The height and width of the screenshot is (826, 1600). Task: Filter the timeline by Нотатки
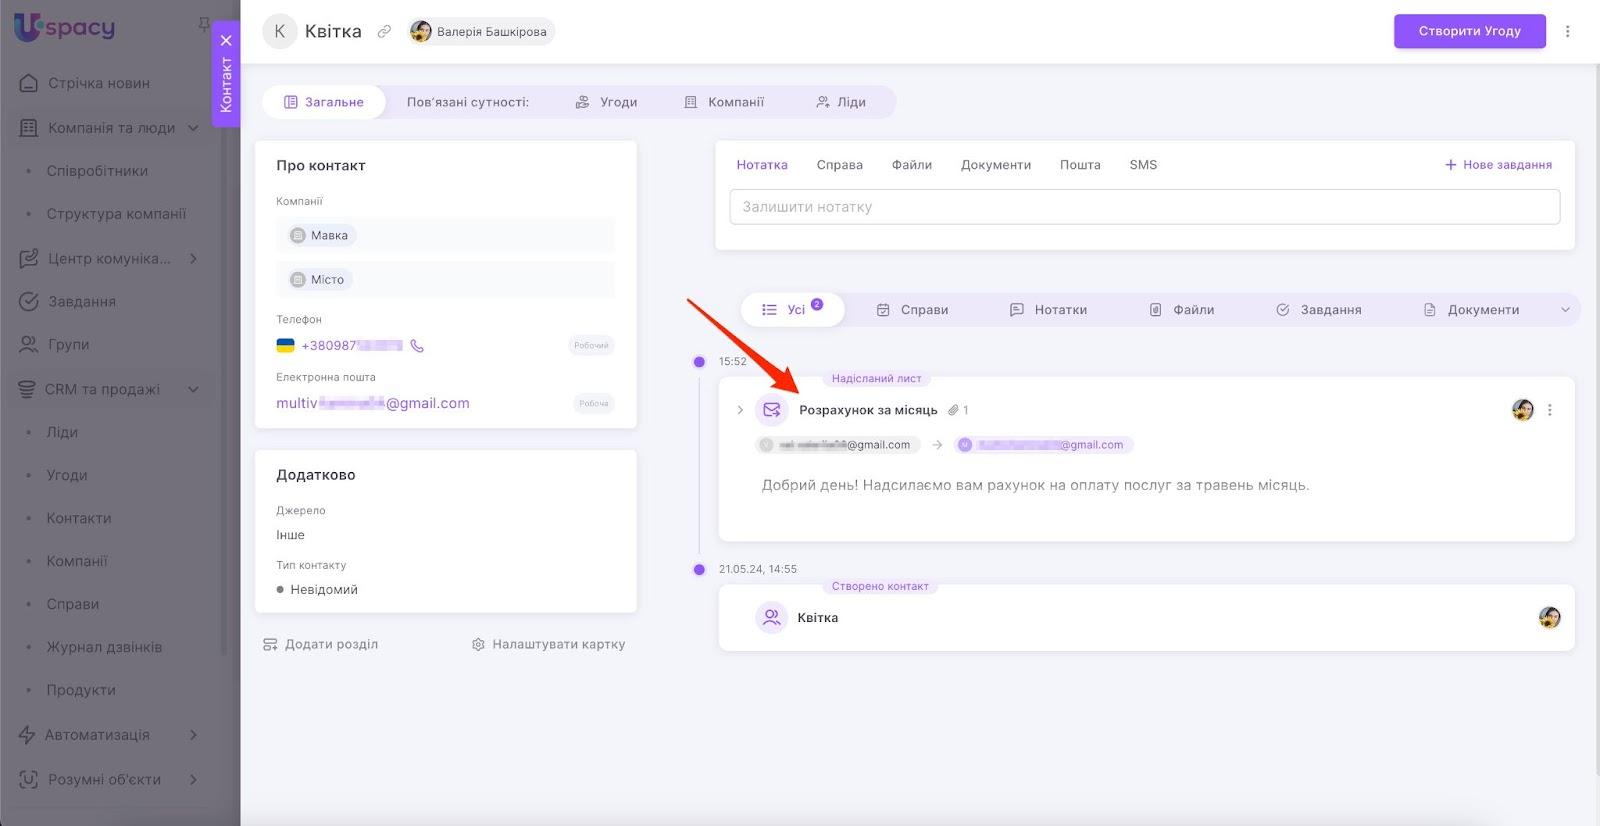(1048, 310)
